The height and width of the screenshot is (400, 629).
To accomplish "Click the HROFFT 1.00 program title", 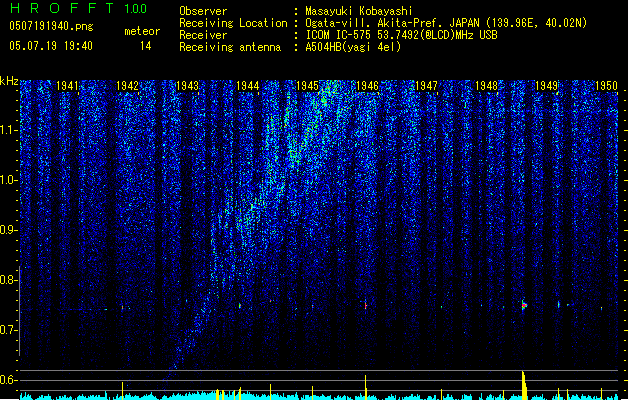I will point(78,8).
